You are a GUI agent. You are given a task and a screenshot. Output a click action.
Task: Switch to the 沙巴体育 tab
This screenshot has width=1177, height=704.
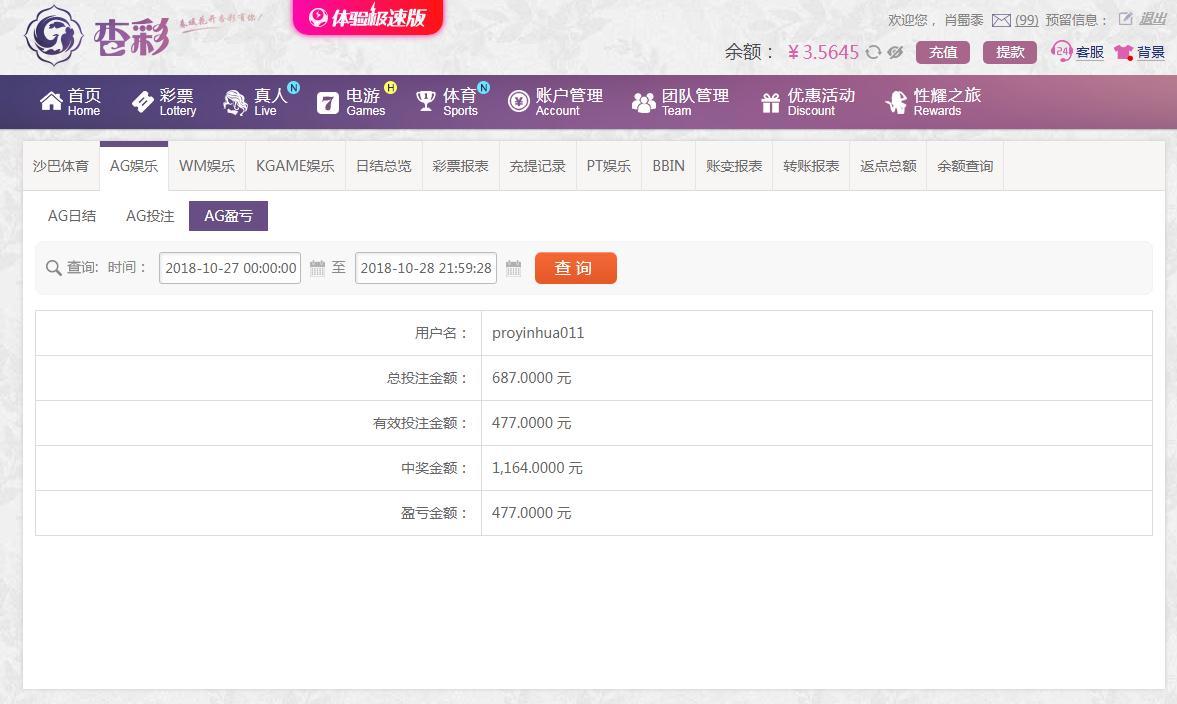point(61,166)
